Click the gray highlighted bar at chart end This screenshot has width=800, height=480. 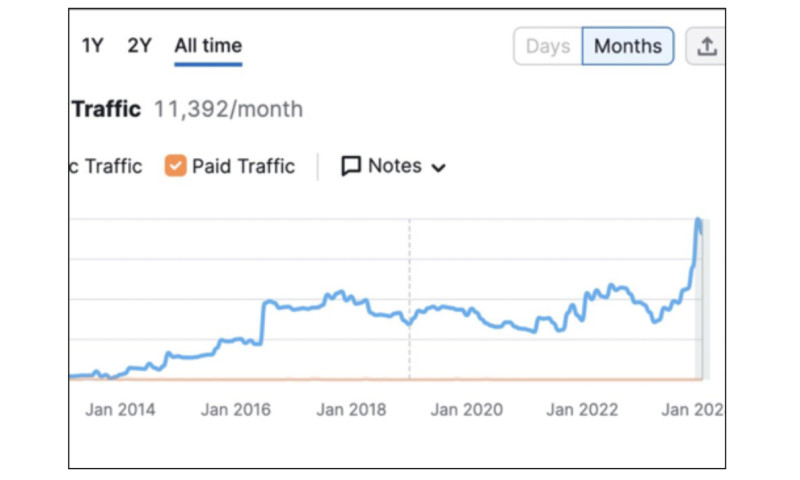pyautogui.click(x=701, y=340)
